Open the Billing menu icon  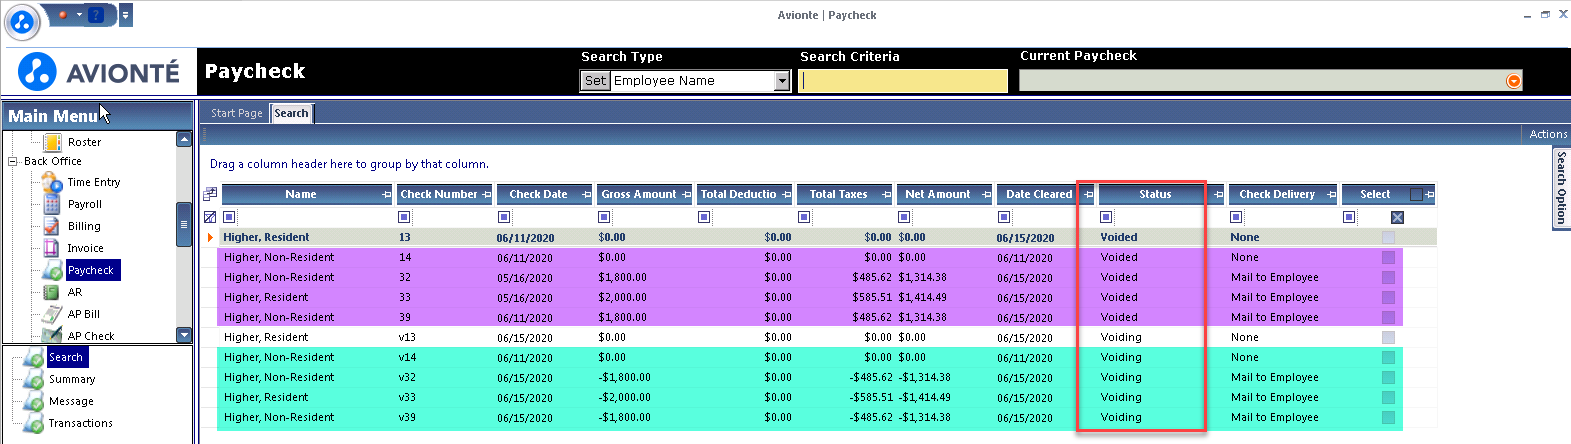(52, 226)
